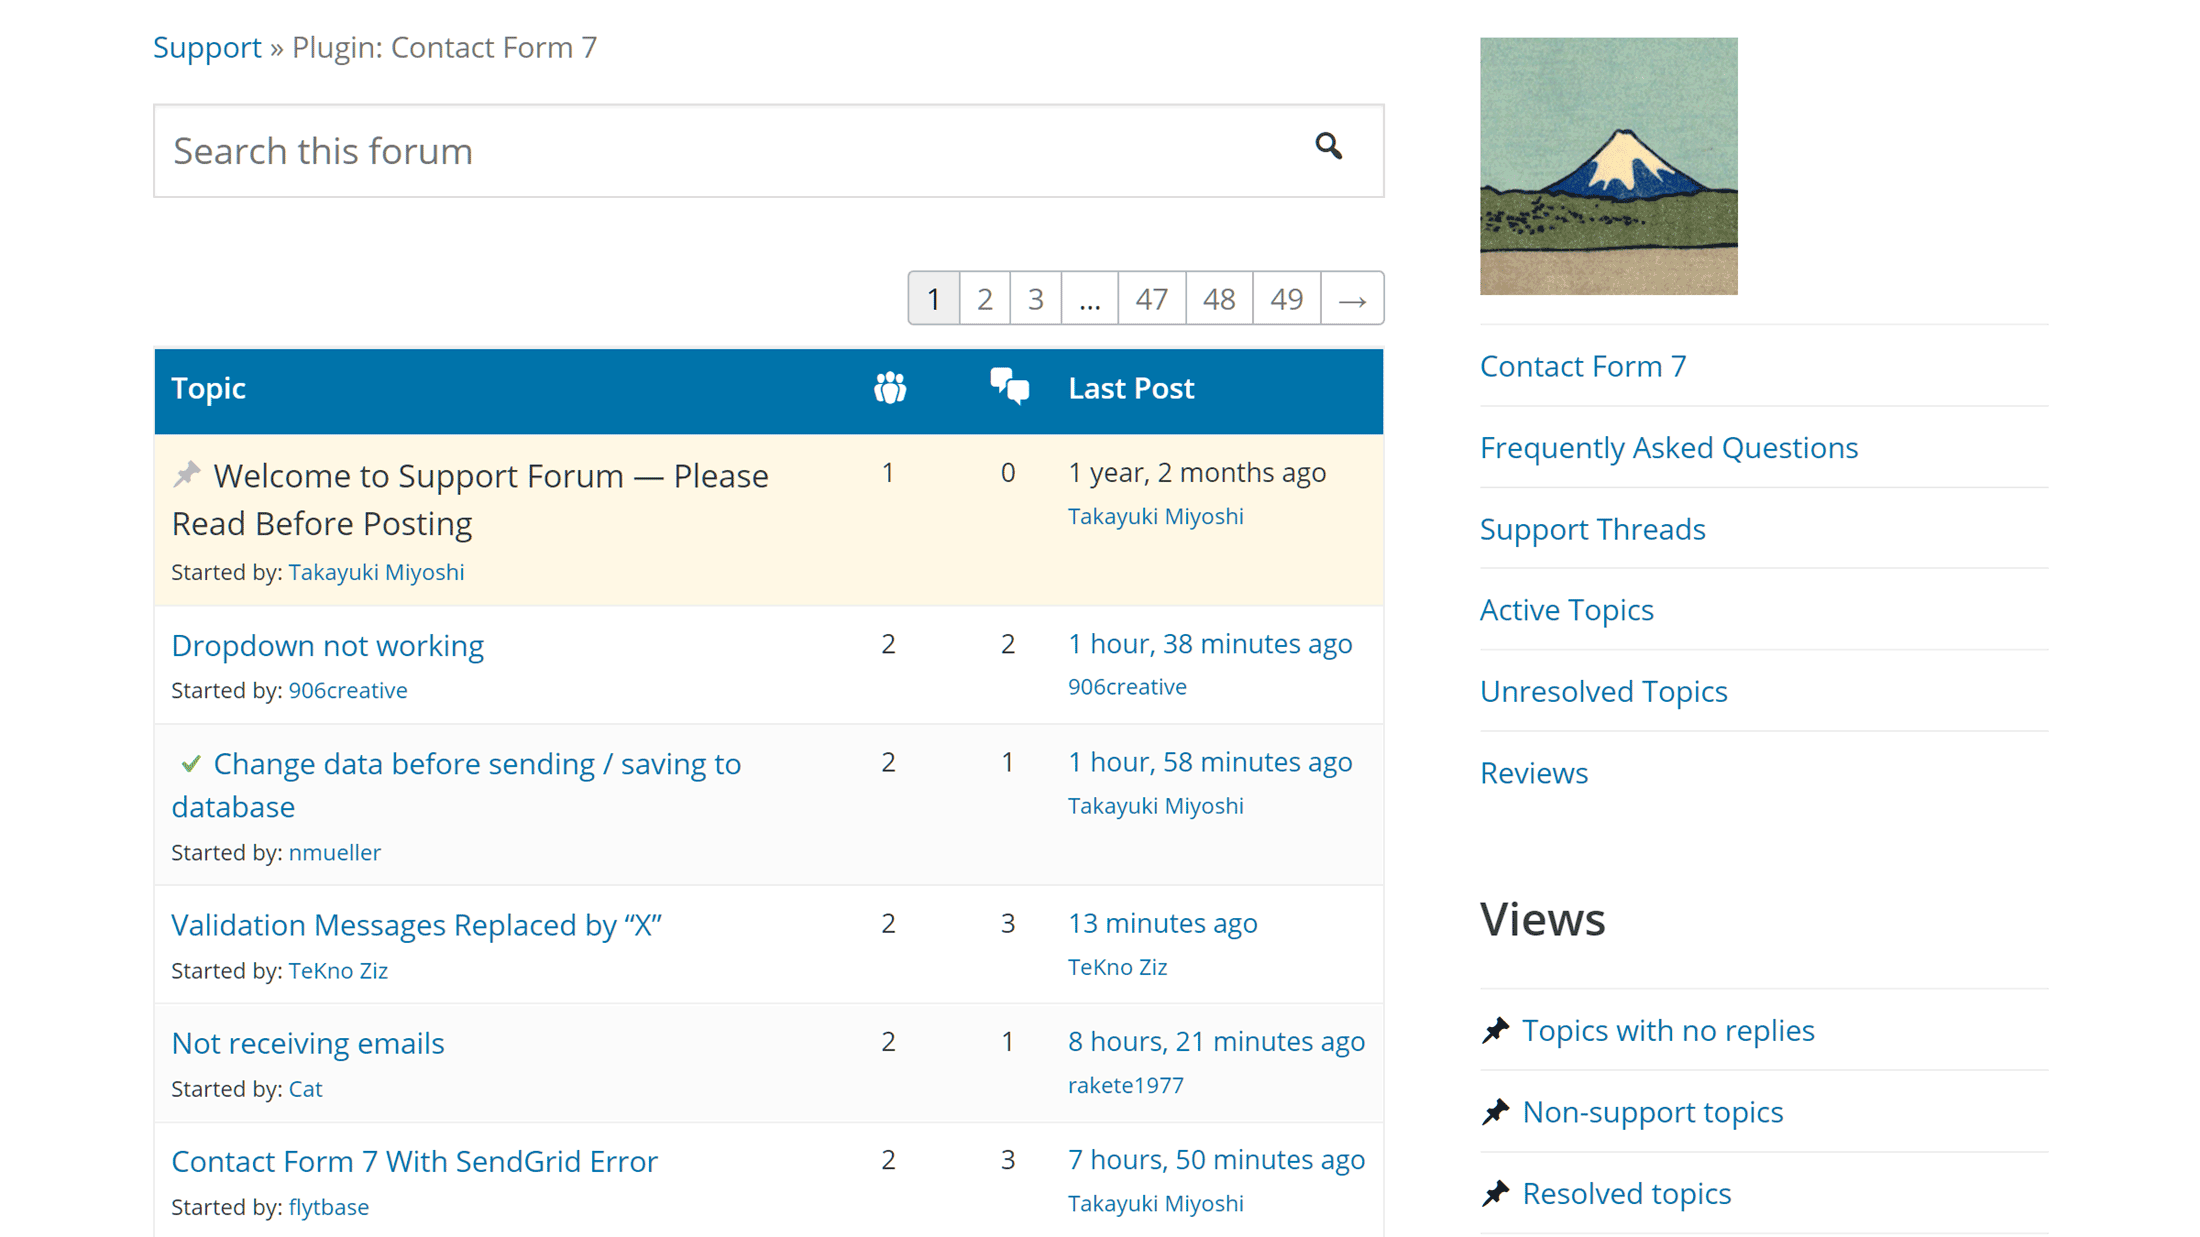Open the Support breadcrumb link
2200x1237 pixels.
pyautogui.click(x=207, y=47)
